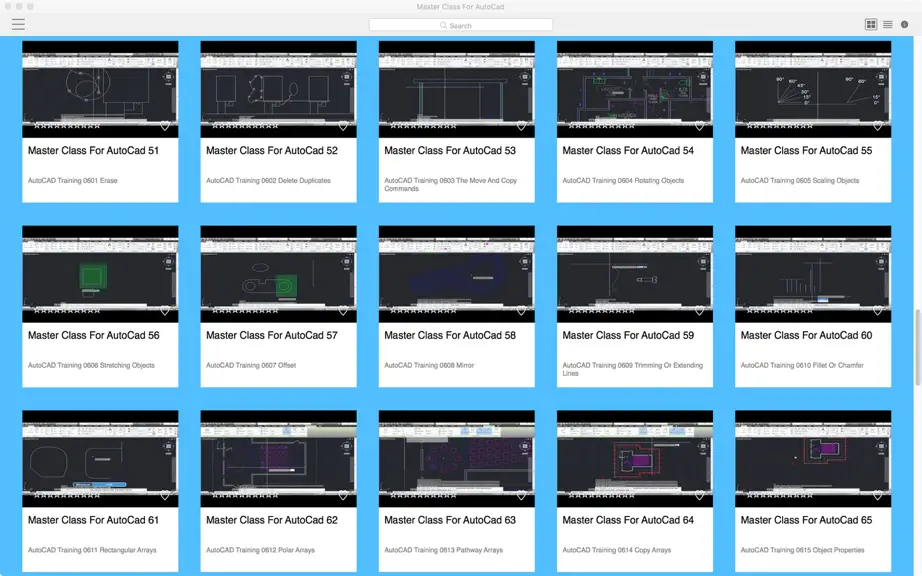Rate stars on Master Class For AutoCad 64

point(602,495)
